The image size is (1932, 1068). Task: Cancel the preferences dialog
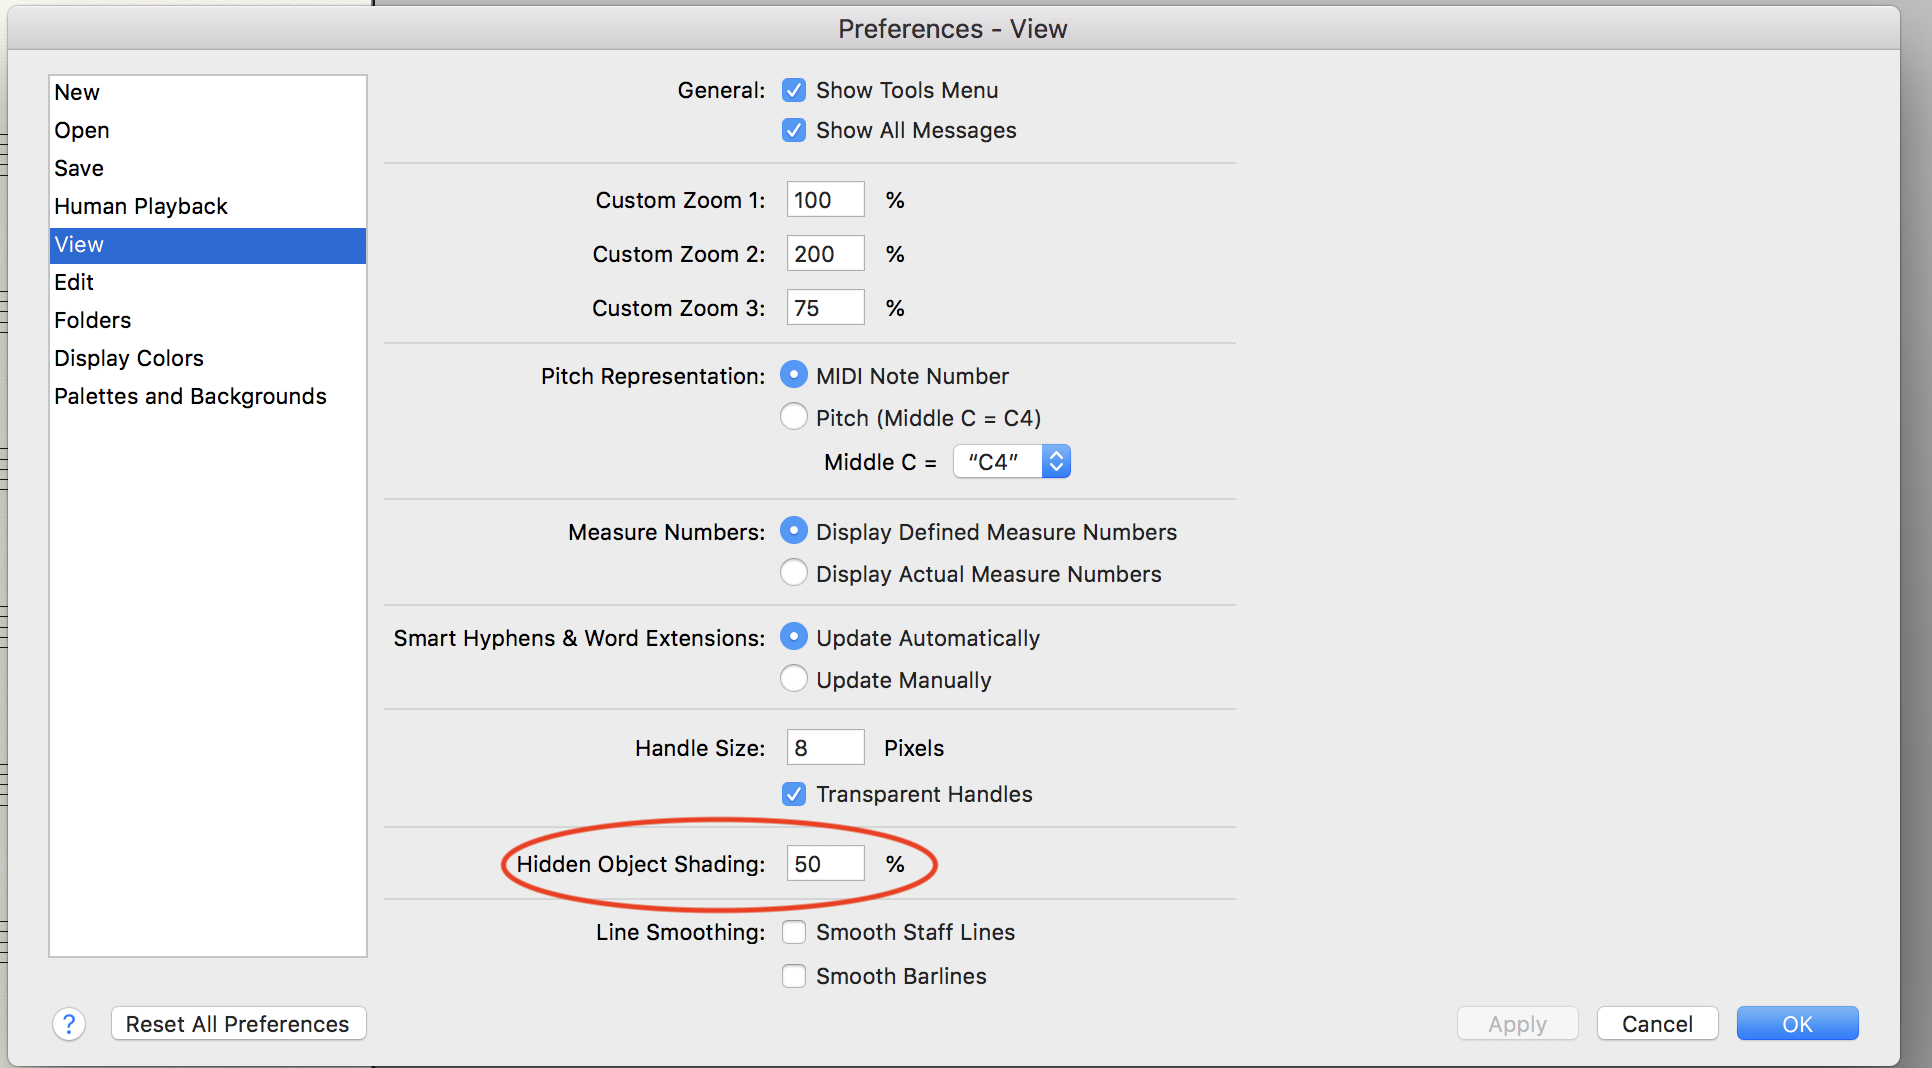pyautogui.click(x=1657, y=1024)
